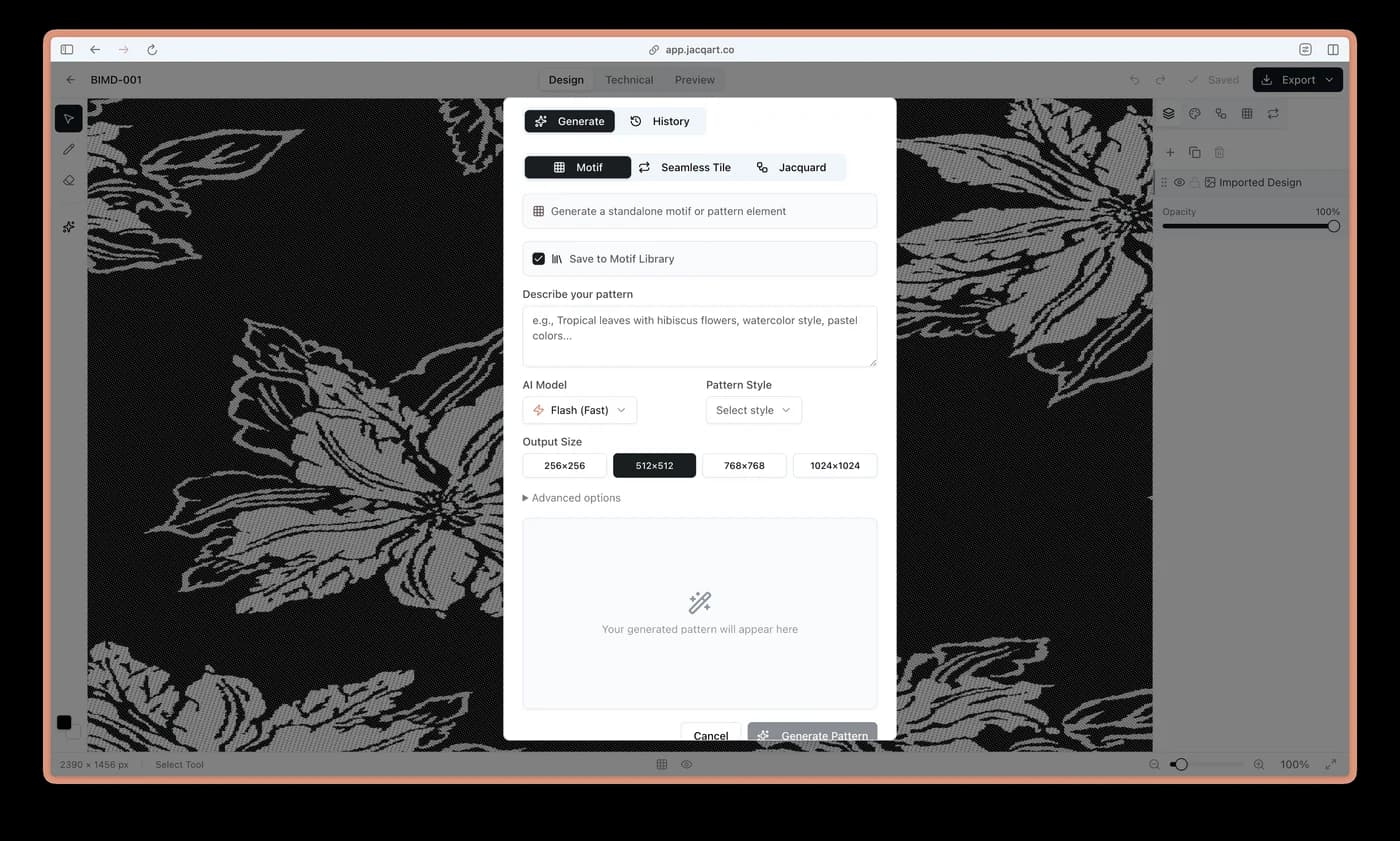
Task: Go back using the arrow beside BIMD-001
Action: [70, 80]
